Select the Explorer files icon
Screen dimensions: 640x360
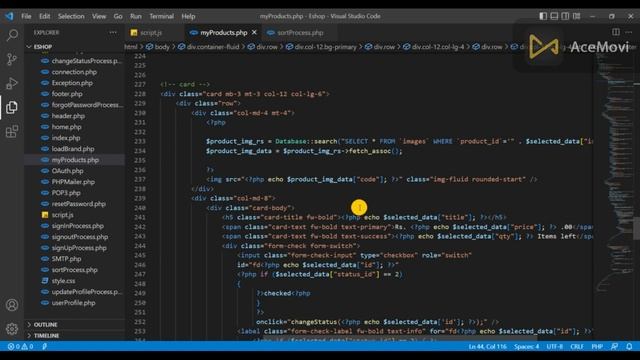pos(12,107)
